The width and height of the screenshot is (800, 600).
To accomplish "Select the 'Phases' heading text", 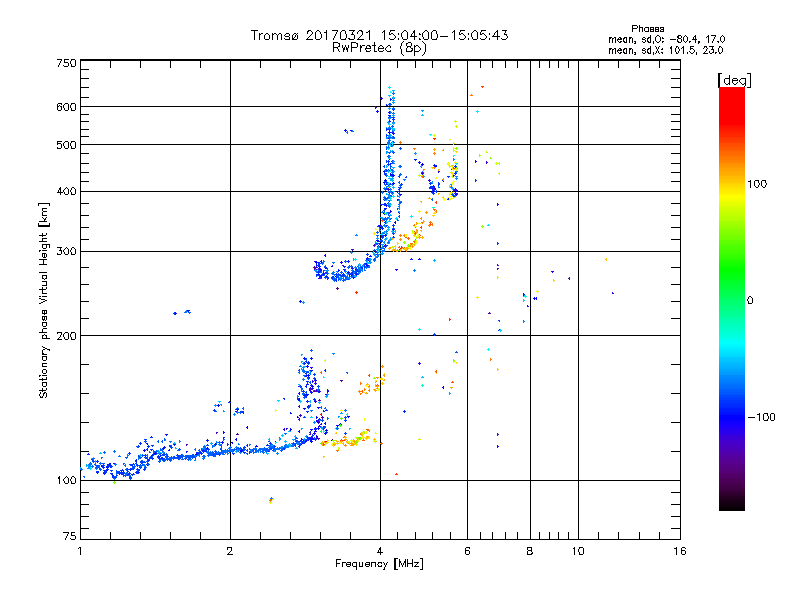I will pyautogui.click(x=647, y=29).
